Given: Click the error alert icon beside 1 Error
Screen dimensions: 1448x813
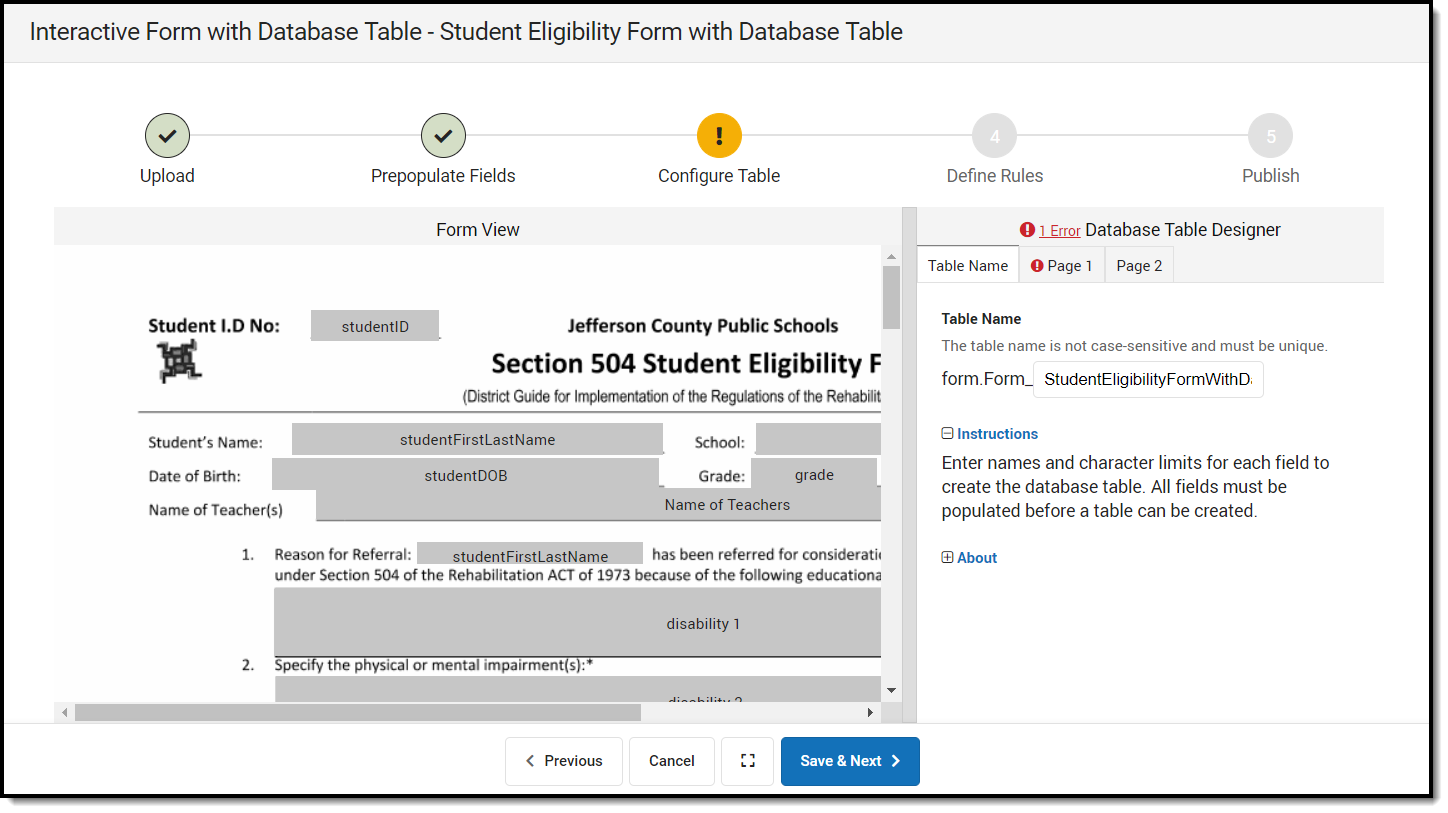Looking at the screenshot, I should [1028, 229].
